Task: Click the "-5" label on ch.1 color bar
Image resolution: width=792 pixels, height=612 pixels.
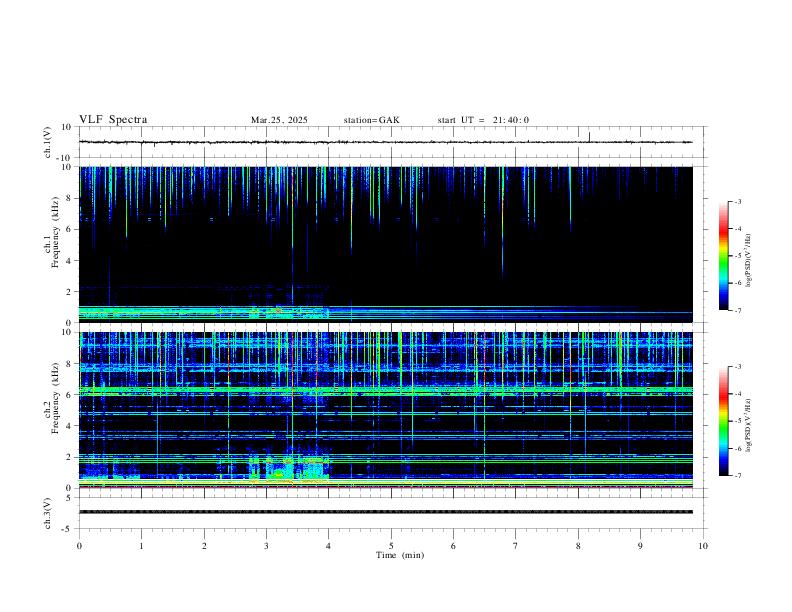Action: pos(737,256)
